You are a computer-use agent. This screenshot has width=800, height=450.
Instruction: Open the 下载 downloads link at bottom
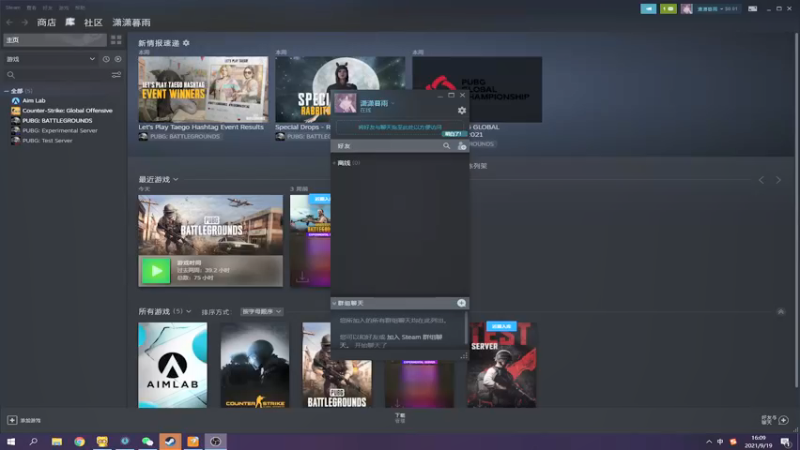(400, 418)
